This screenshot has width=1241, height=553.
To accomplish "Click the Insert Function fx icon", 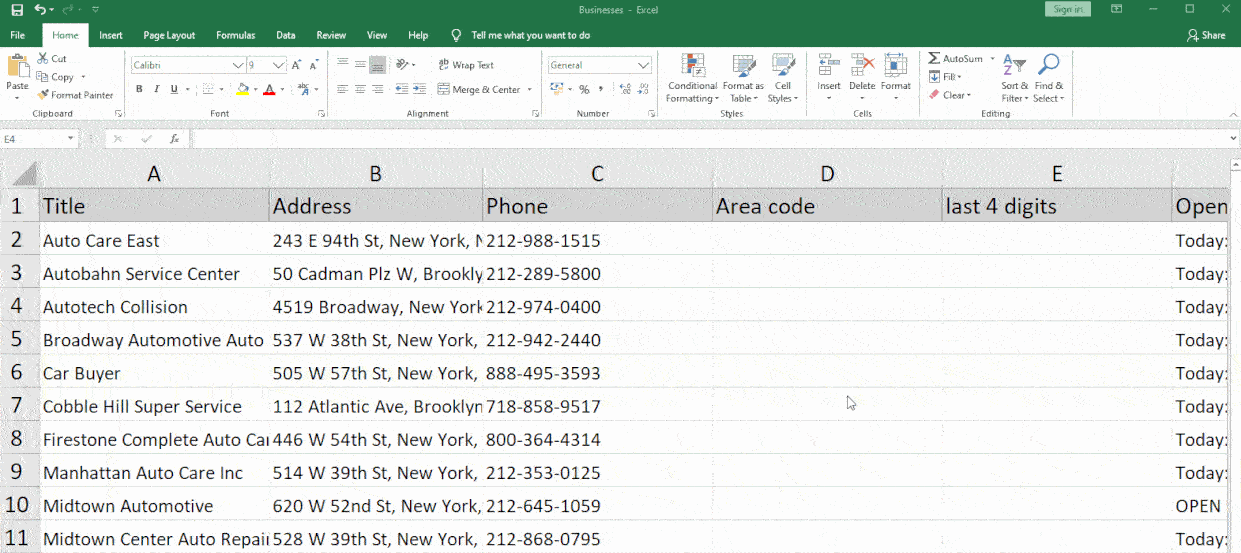I will pyautogui.click(x=174, y=139).
